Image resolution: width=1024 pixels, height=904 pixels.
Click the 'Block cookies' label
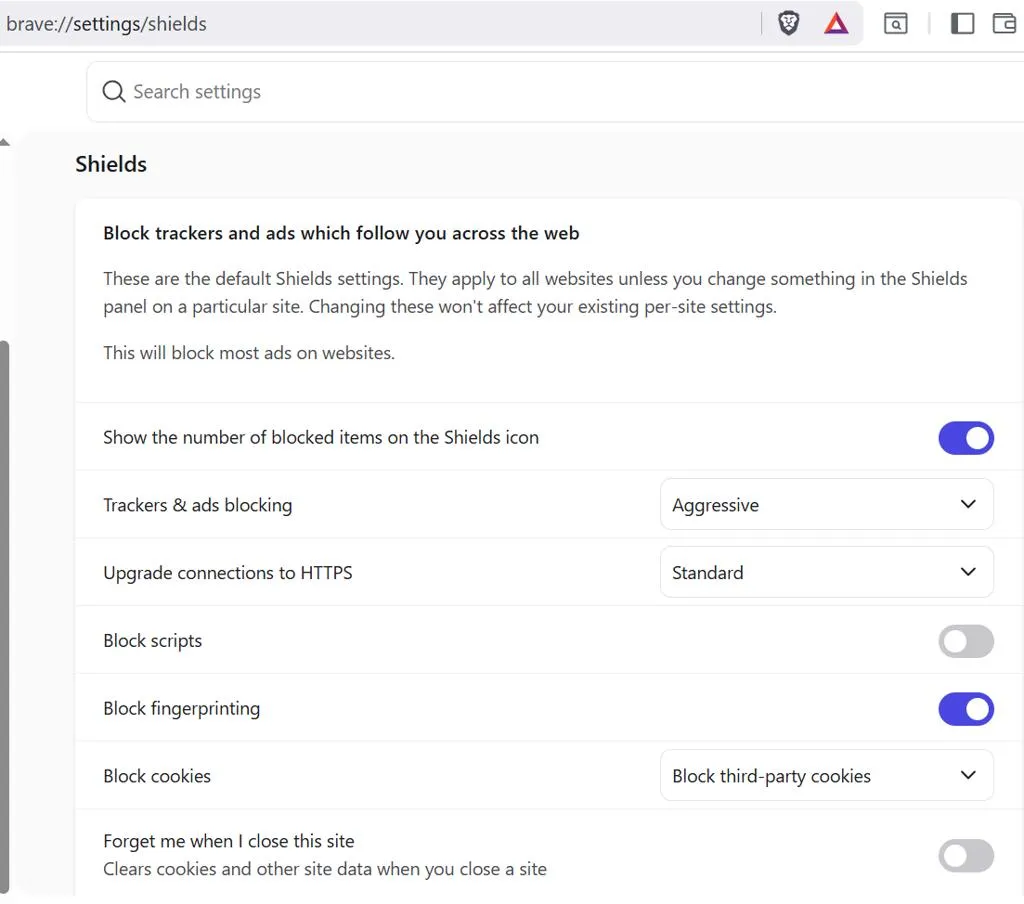pyautogui.click(x=157, y=776)
